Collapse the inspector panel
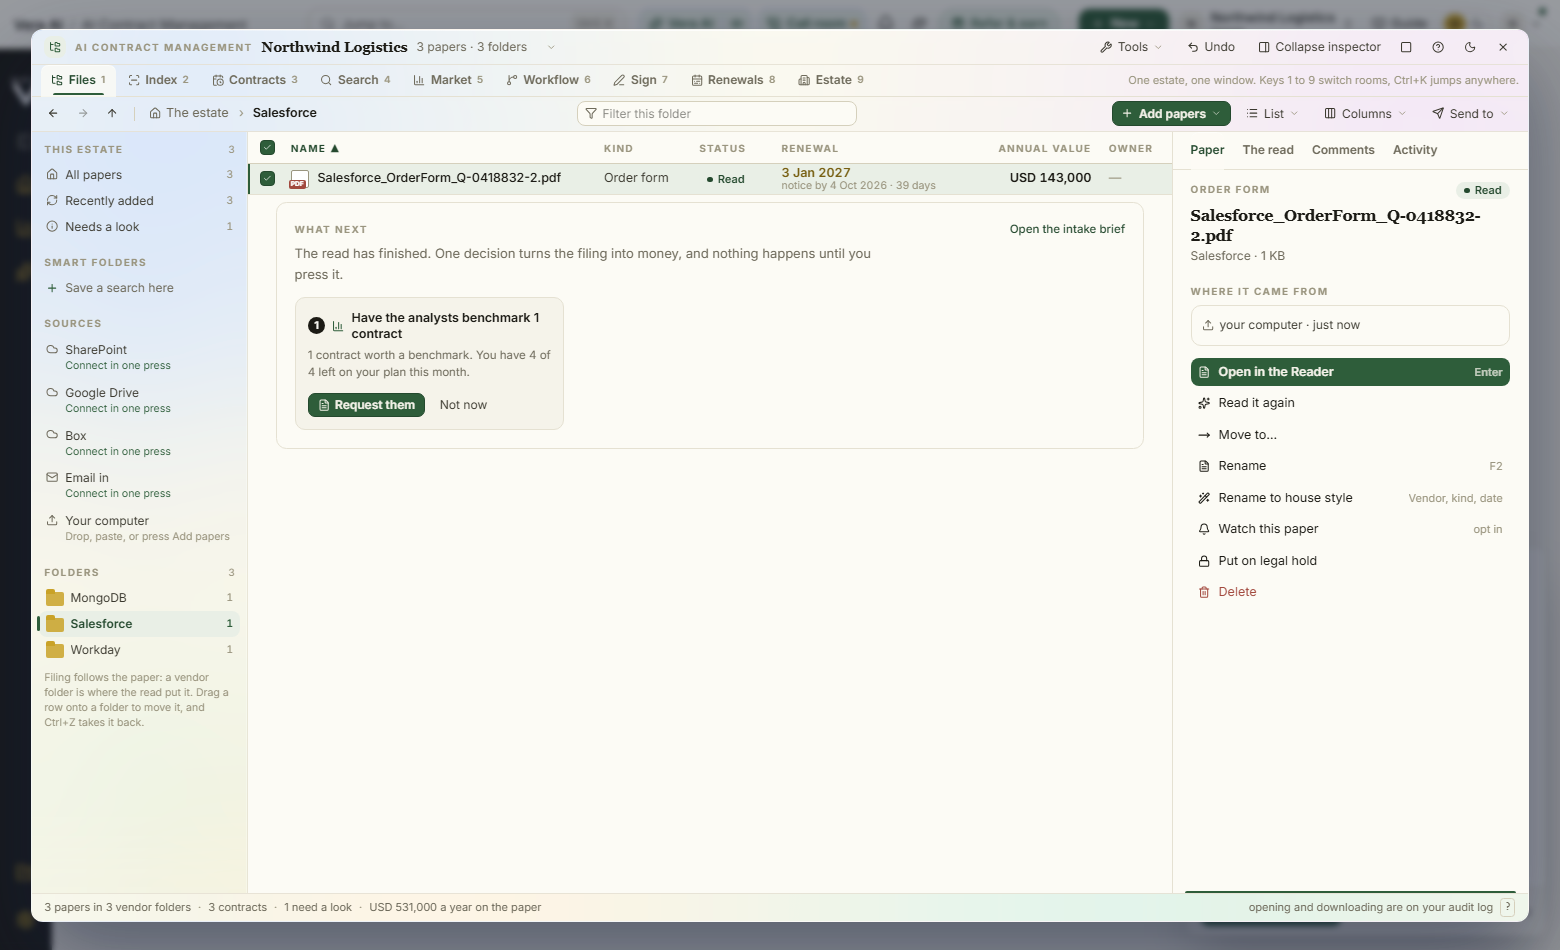1560x950 pixels. point(1319,47)
